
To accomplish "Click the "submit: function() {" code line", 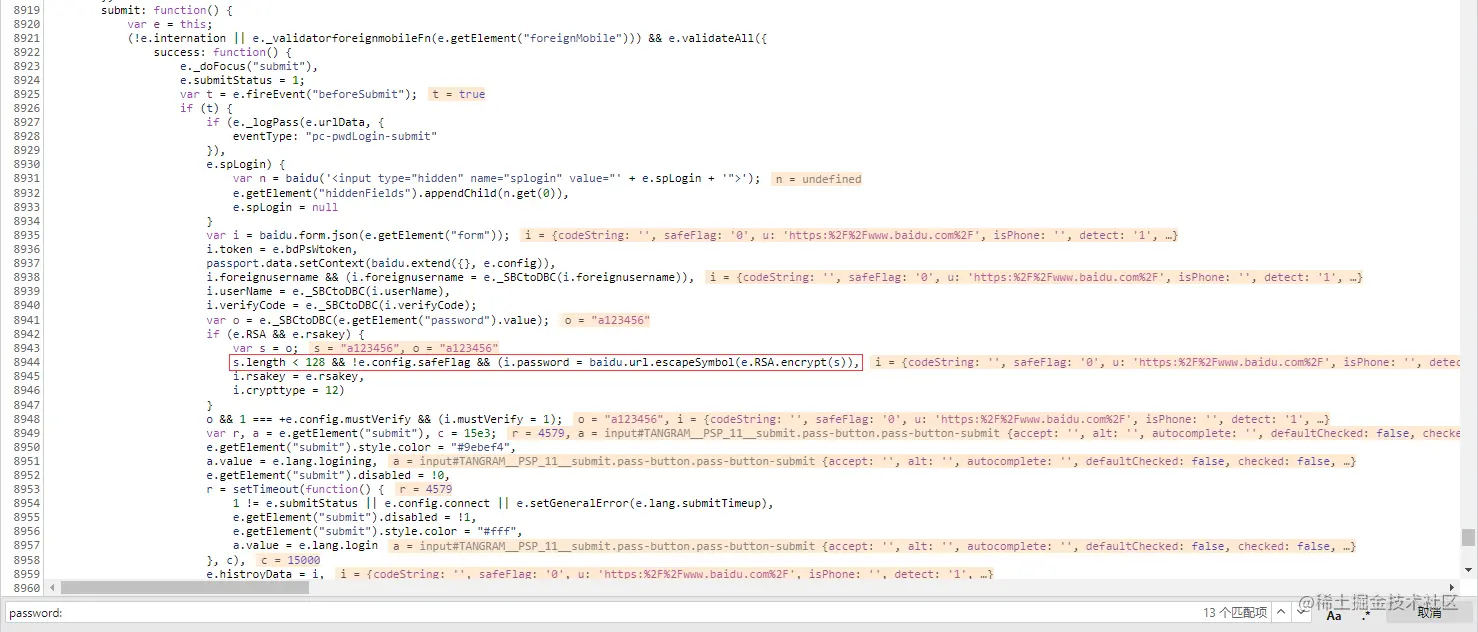I will [x=167, y=9].
